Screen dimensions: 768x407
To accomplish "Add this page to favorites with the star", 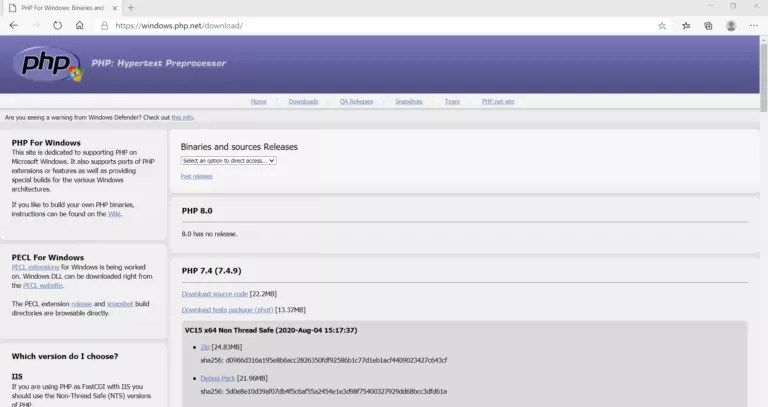I will click(x=662, y=25).
